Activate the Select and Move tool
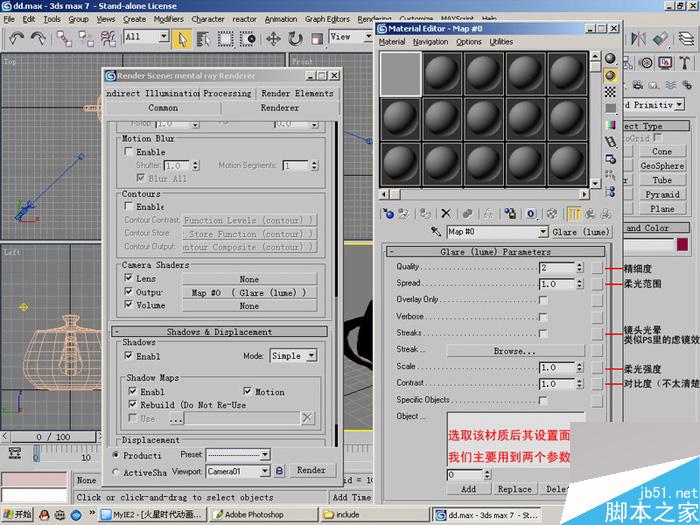 [x=273, y=39]
